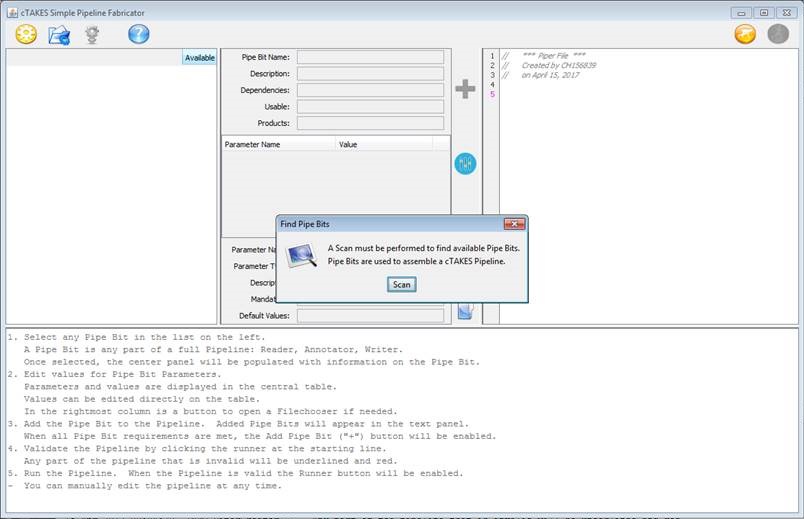Click the Scan for Pipe Bits gear icon
The width and height of the screenshot is (804, 519).
pos(26,34)
